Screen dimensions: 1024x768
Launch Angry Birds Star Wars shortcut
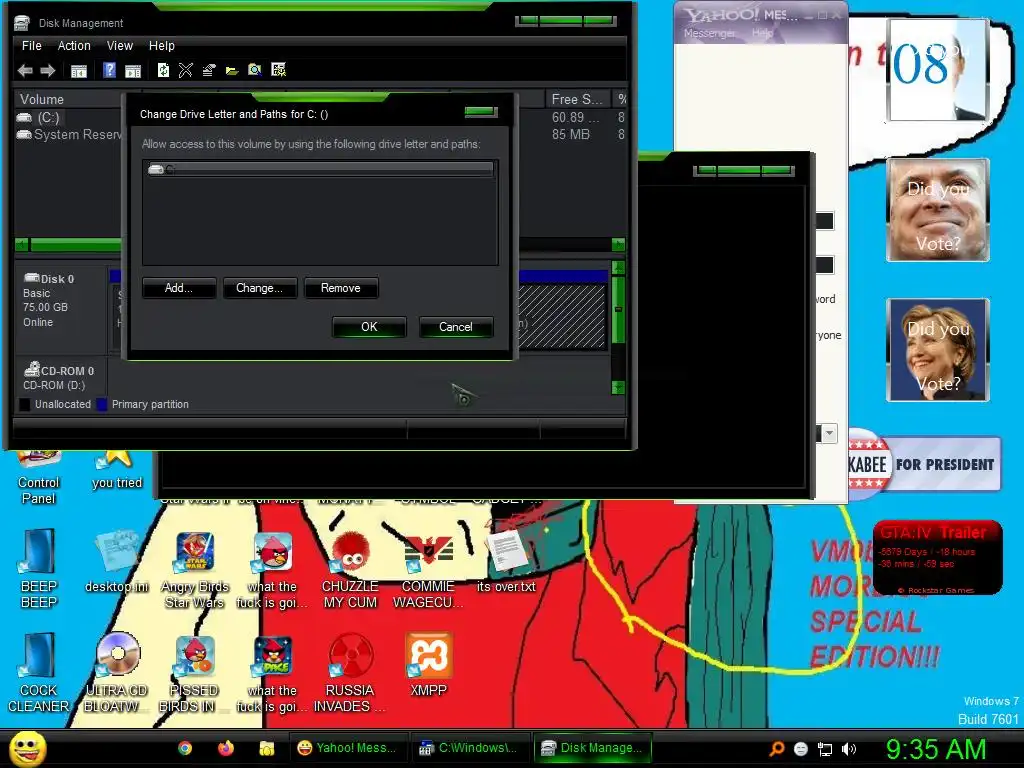[x=195, y=571]
